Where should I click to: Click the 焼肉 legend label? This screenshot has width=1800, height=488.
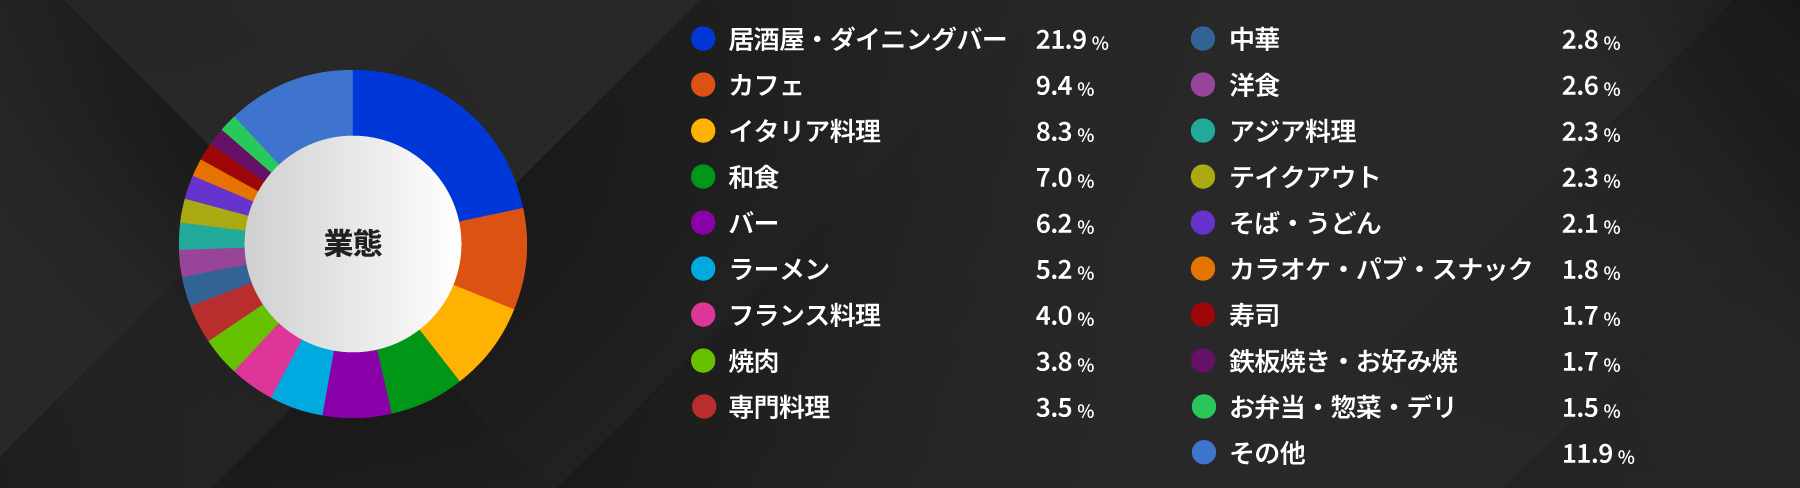[754, 361]
